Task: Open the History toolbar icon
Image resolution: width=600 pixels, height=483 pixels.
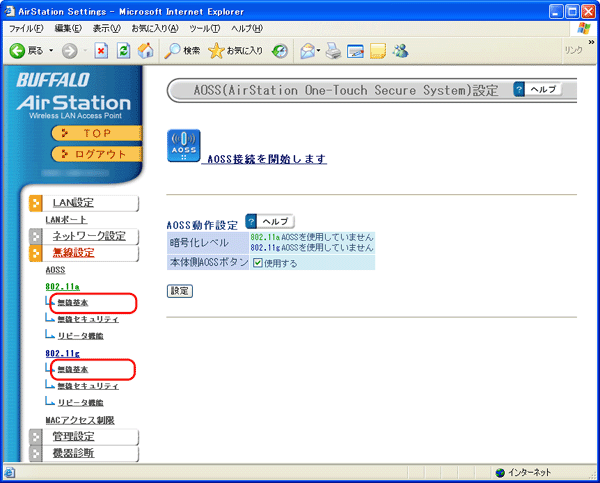Action: pos(280,50)
